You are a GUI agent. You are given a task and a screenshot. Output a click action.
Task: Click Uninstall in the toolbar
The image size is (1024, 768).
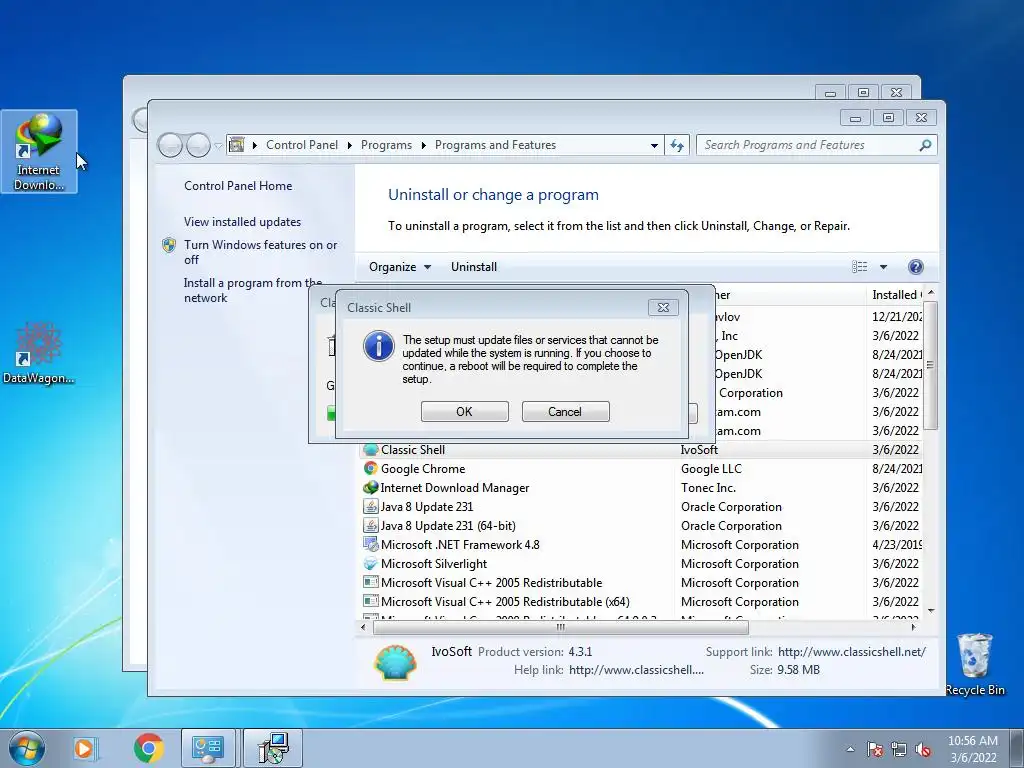(473, 266)
